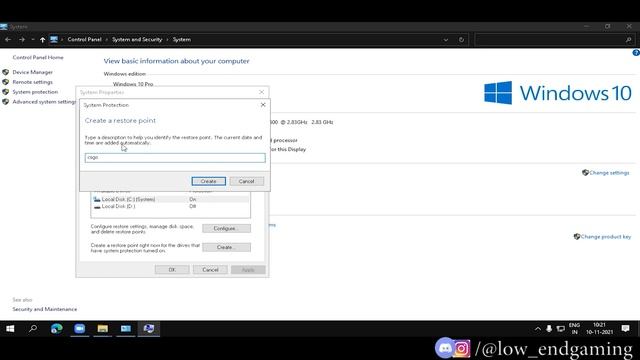Image resolution: width=640 pixels, height=360 pixels.
Task: Click the System protection shield icon
Action: click(x=5, y=92)
